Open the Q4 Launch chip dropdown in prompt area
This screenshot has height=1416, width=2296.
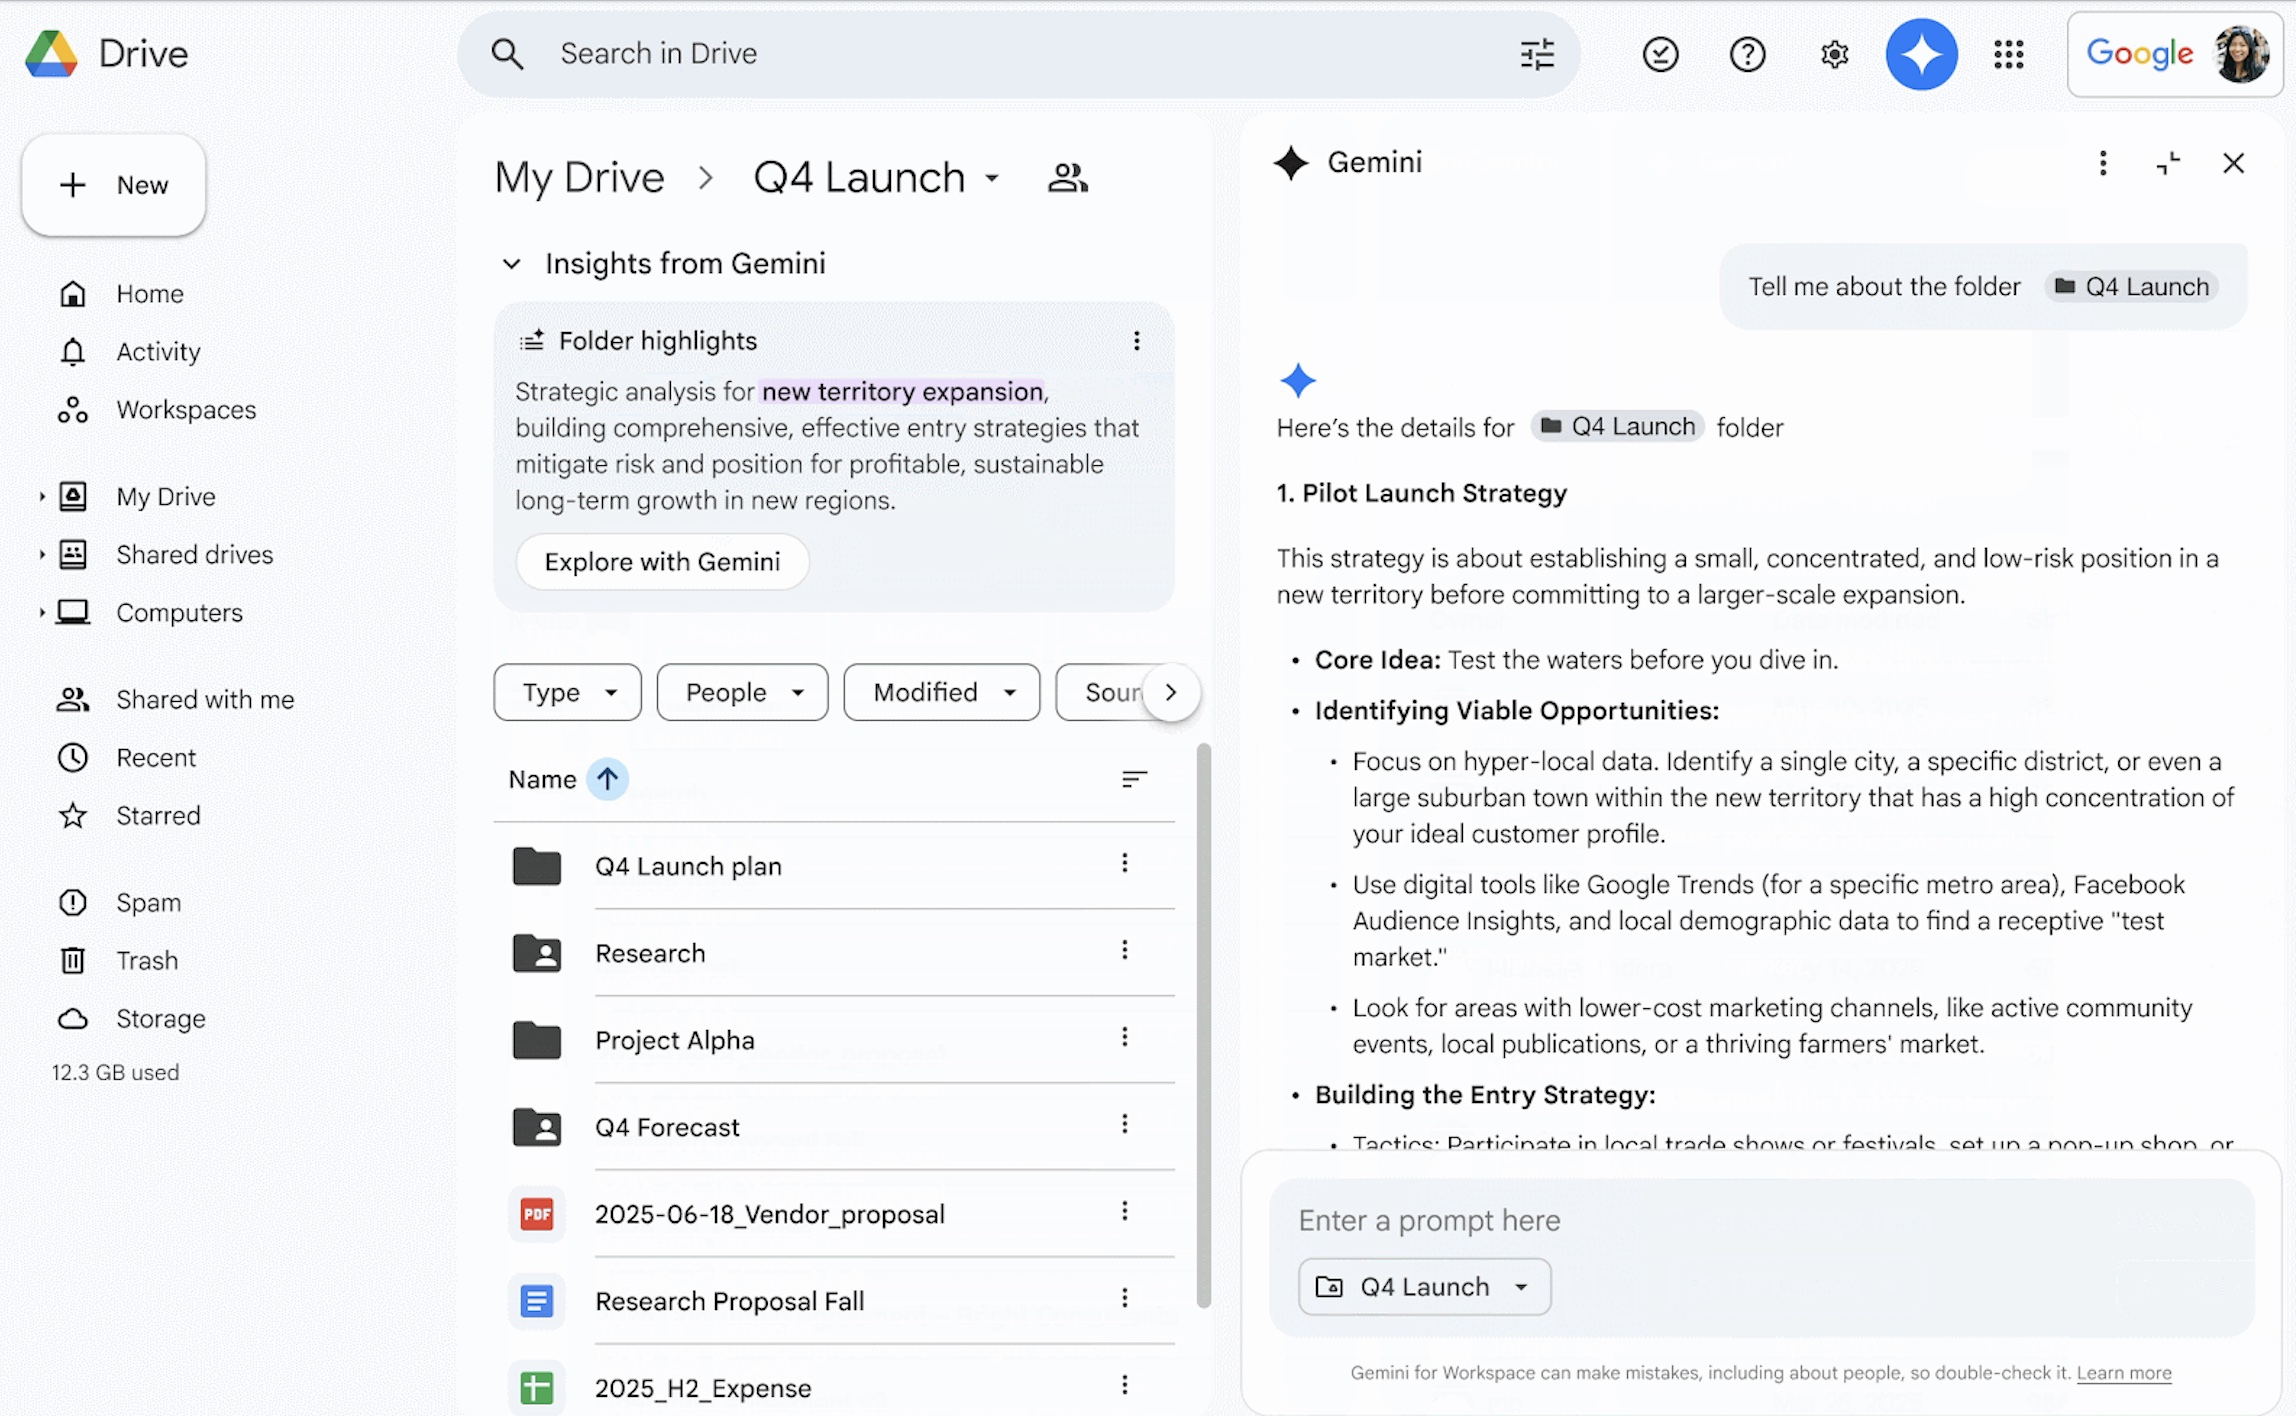point(1522,1286)
